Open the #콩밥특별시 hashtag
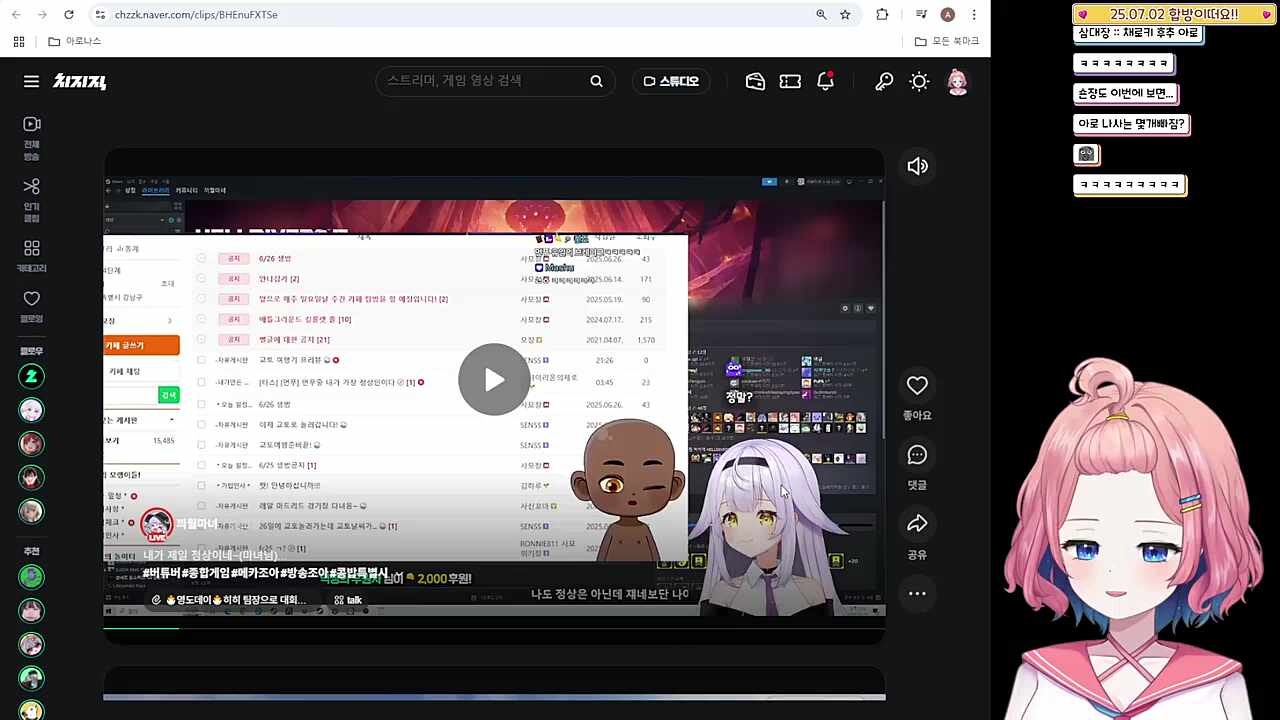The height and width of the screenshot is (720, 1280). pyautogui.click(x=359, y=573)
